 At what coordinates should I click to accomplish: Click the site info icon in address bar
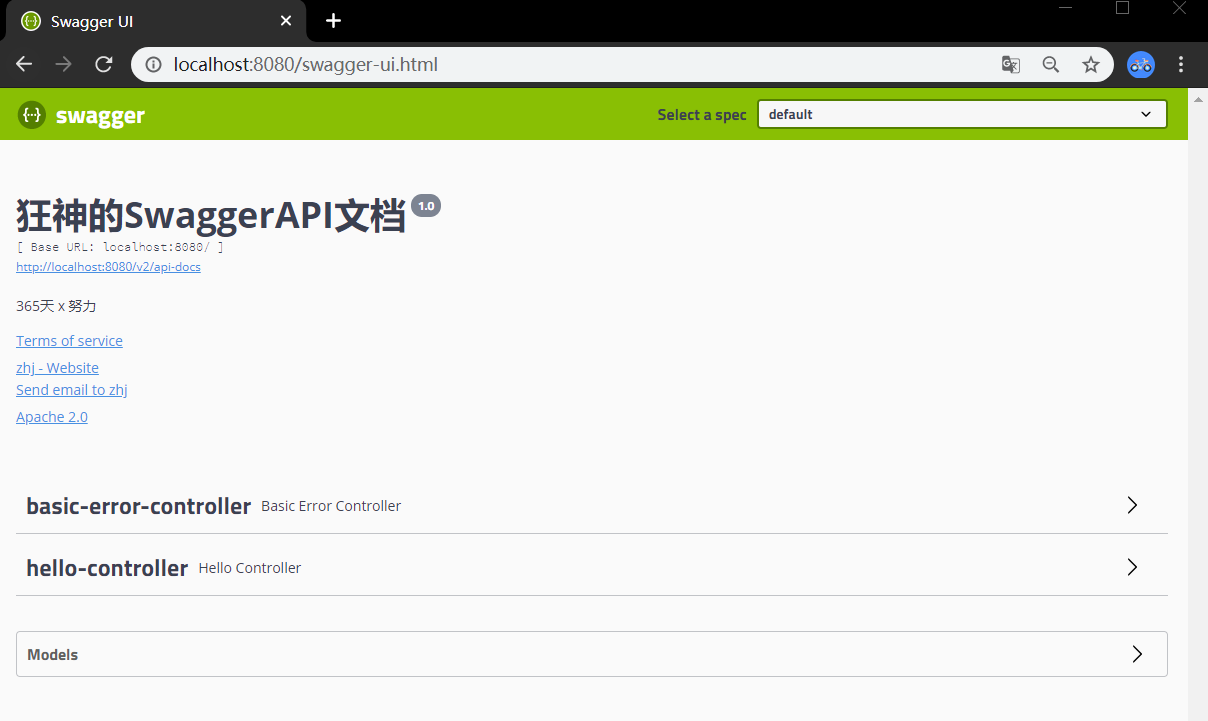click(x=153, y=65)
